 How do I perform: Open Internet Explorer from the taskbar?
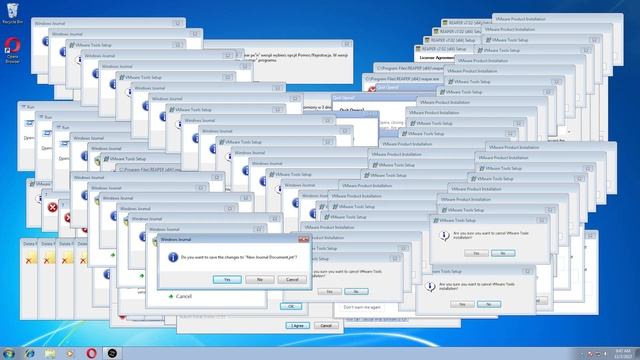click(x=29, y=353)
